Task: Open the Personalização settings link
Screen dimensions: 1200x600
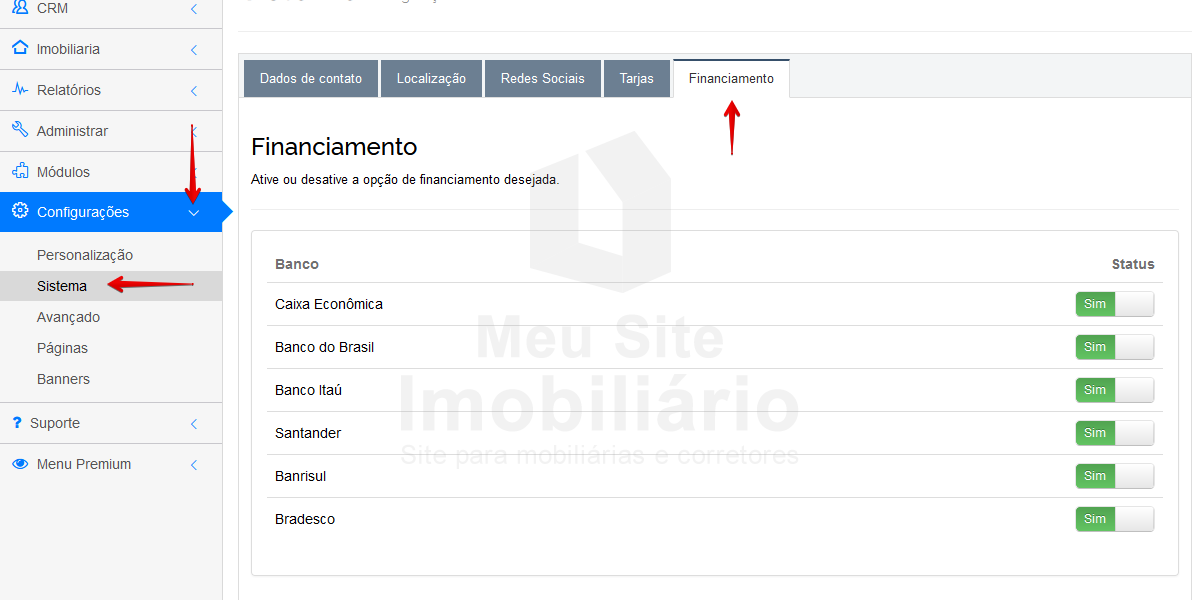Action: coord(85,255)
